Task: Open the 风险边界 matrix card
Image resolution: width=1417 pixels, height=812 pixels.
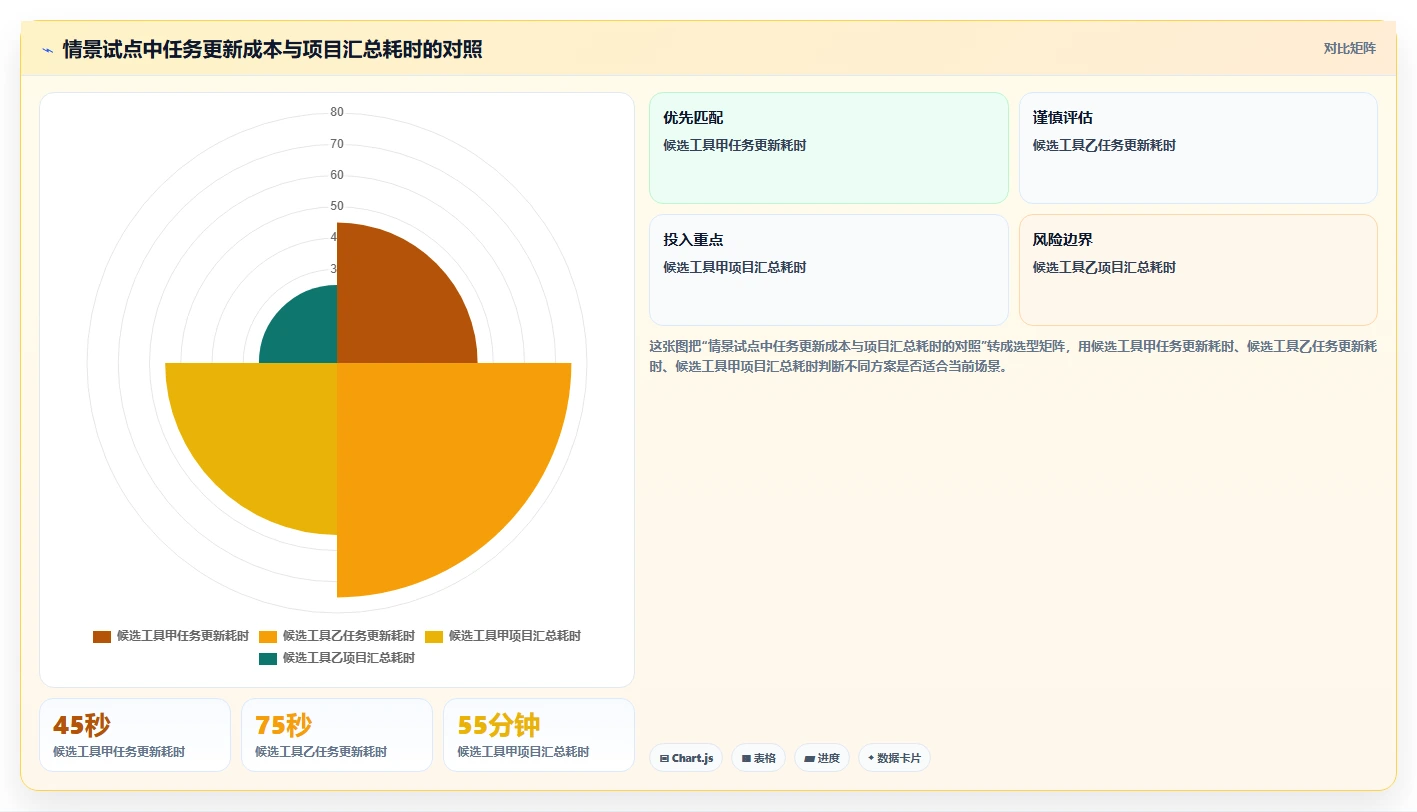Action: [1198, 270]
